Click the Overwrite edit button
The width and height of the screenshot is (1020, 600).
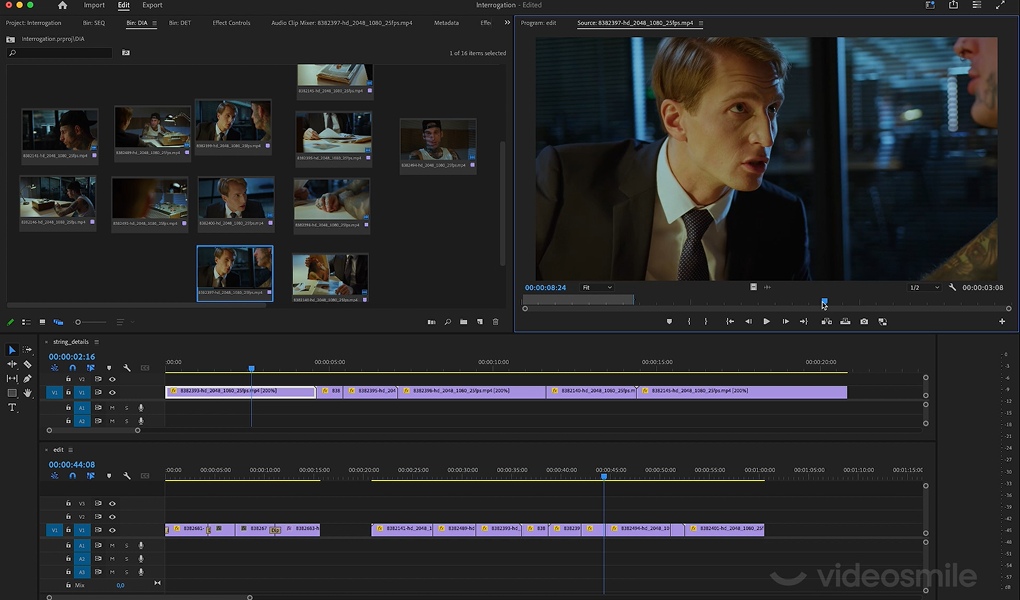pyautogui.click(x=845, y=321)
